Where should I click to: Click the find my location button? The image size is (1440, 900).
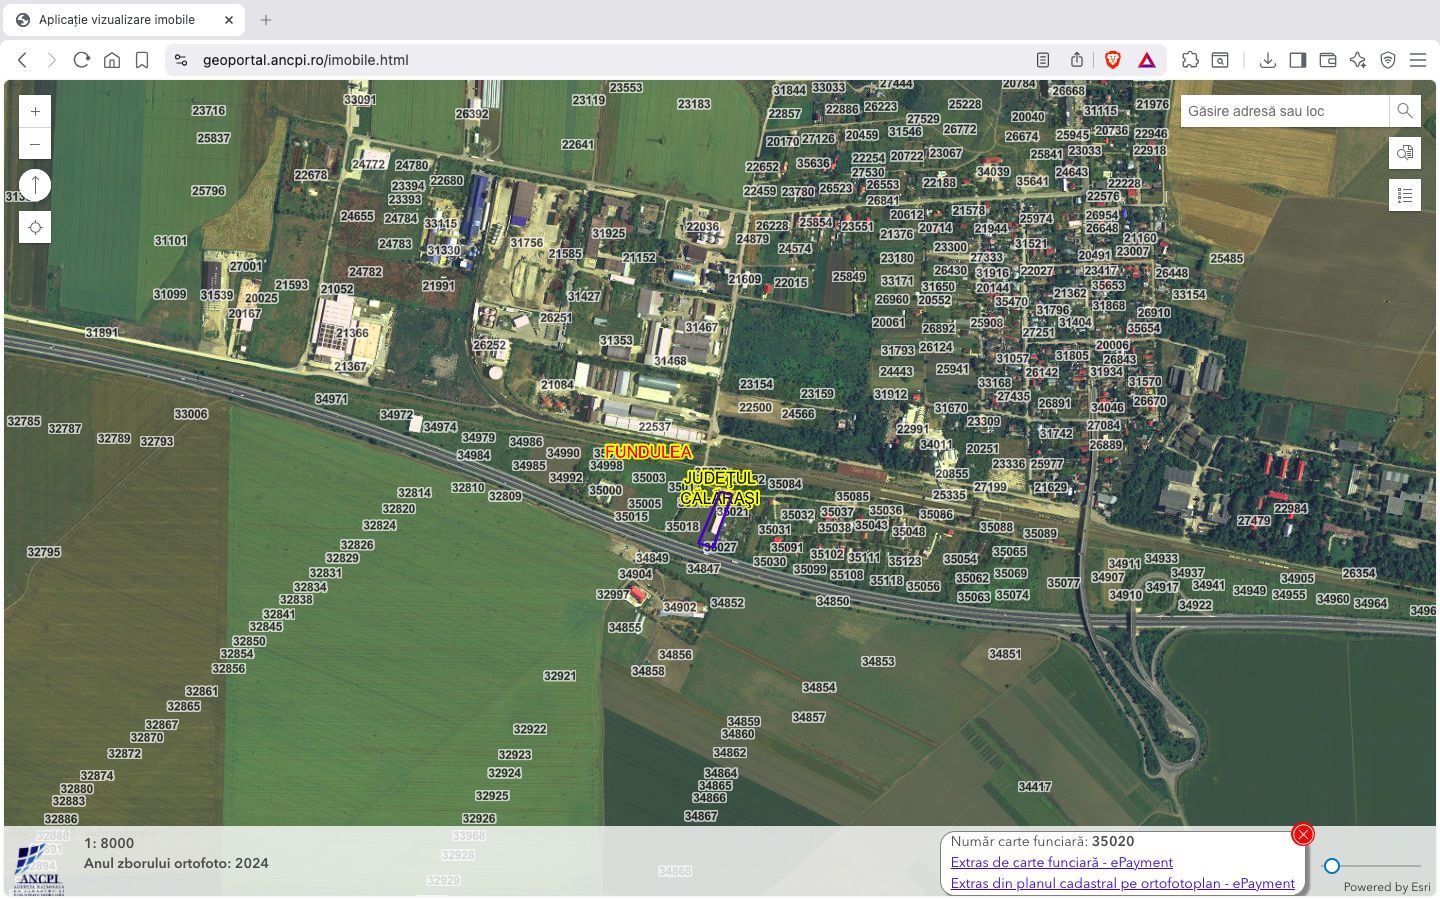click(x=35, y=228)
